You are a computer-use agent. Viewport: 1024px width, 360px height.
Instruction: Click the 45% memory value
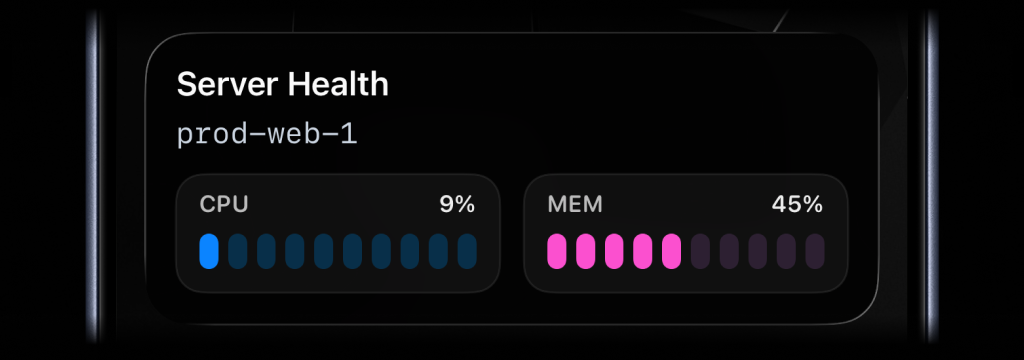[797, 205]
